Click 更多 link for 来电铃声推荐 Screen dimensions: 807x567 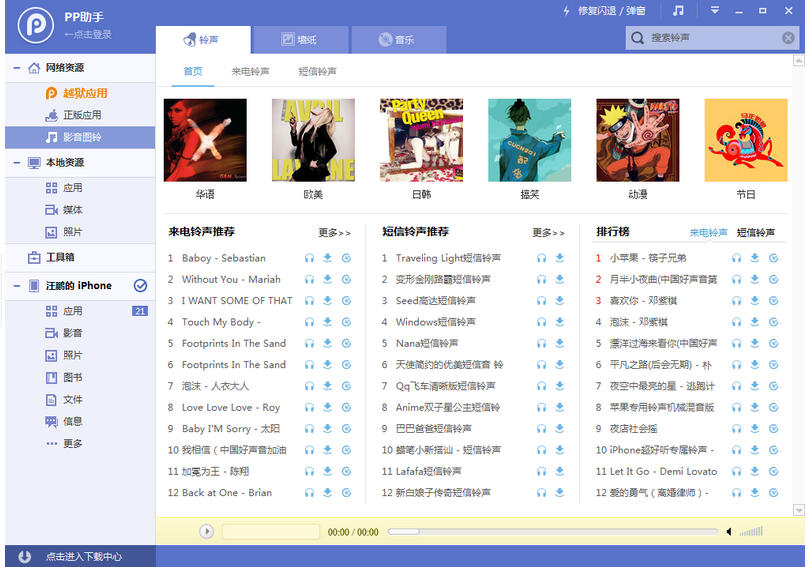pos(335,232)
